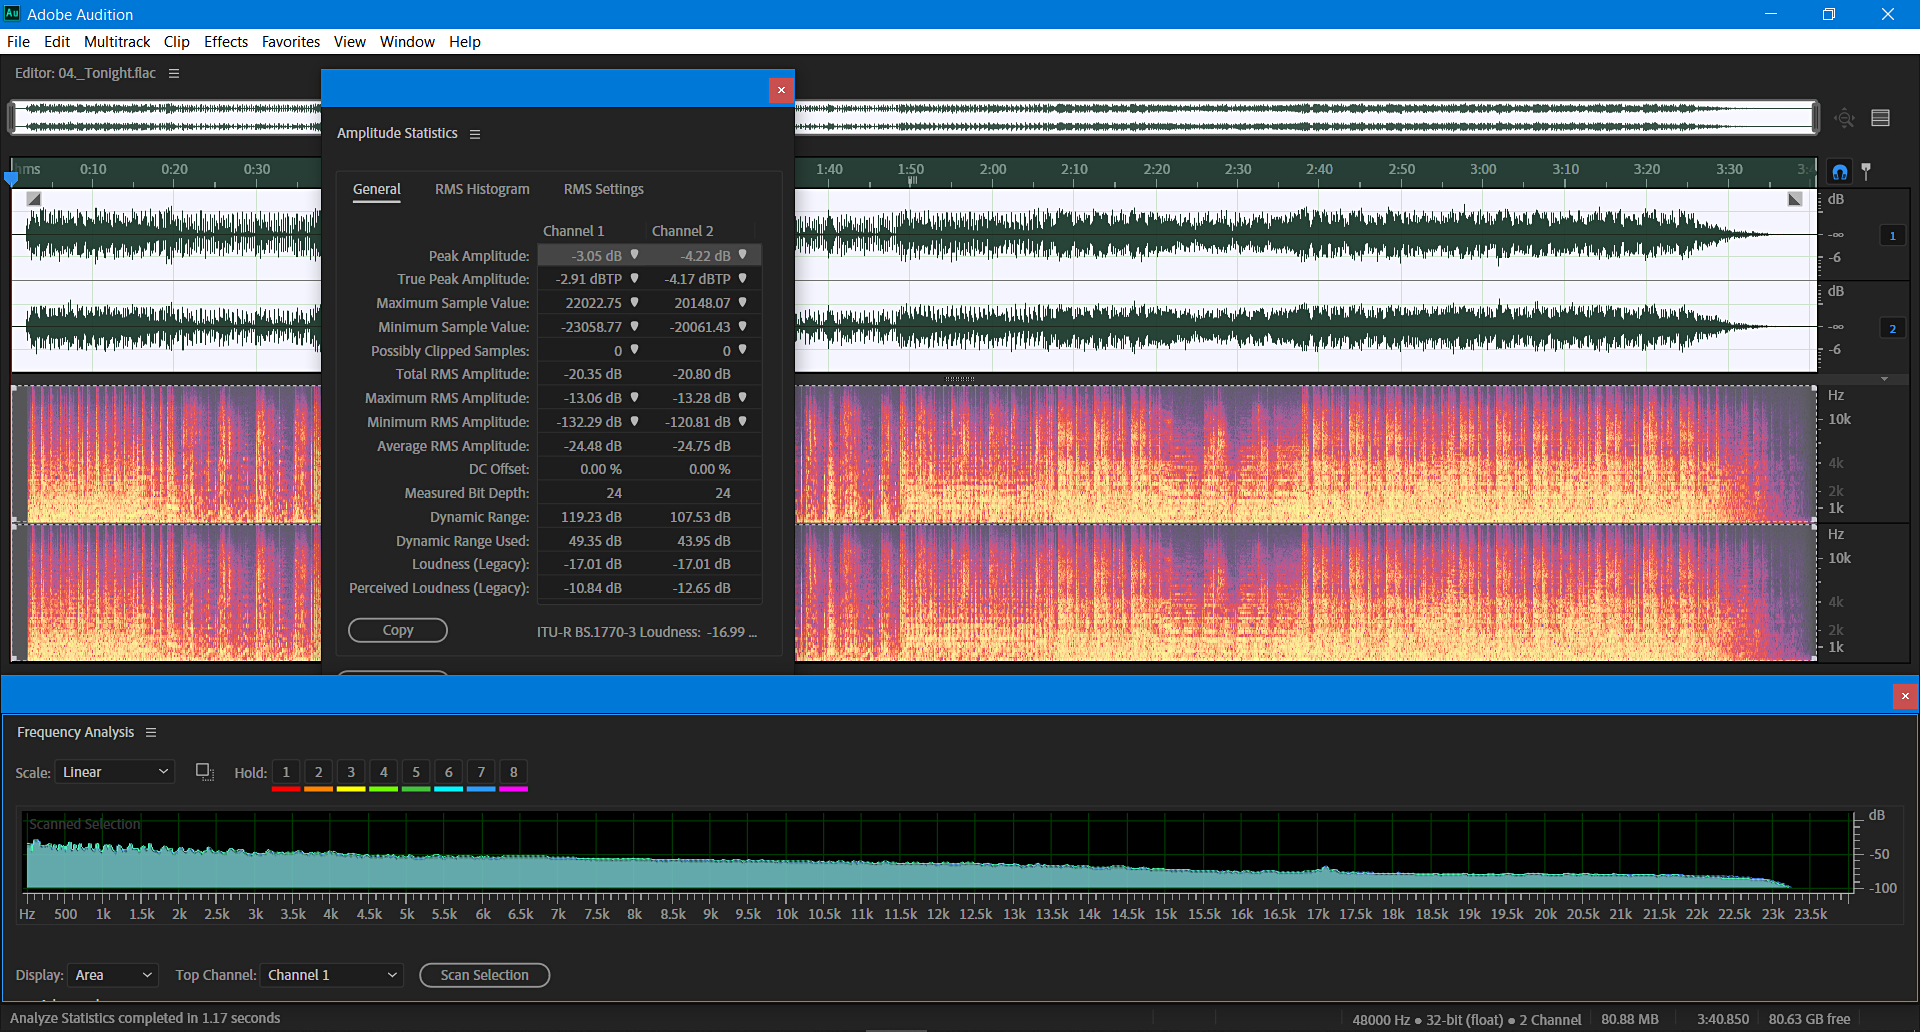Click the copy-to-clipboard icon beside Scale
Image resolution: width=1920 pixels, height=1032 pixels.
pos(204,771)
